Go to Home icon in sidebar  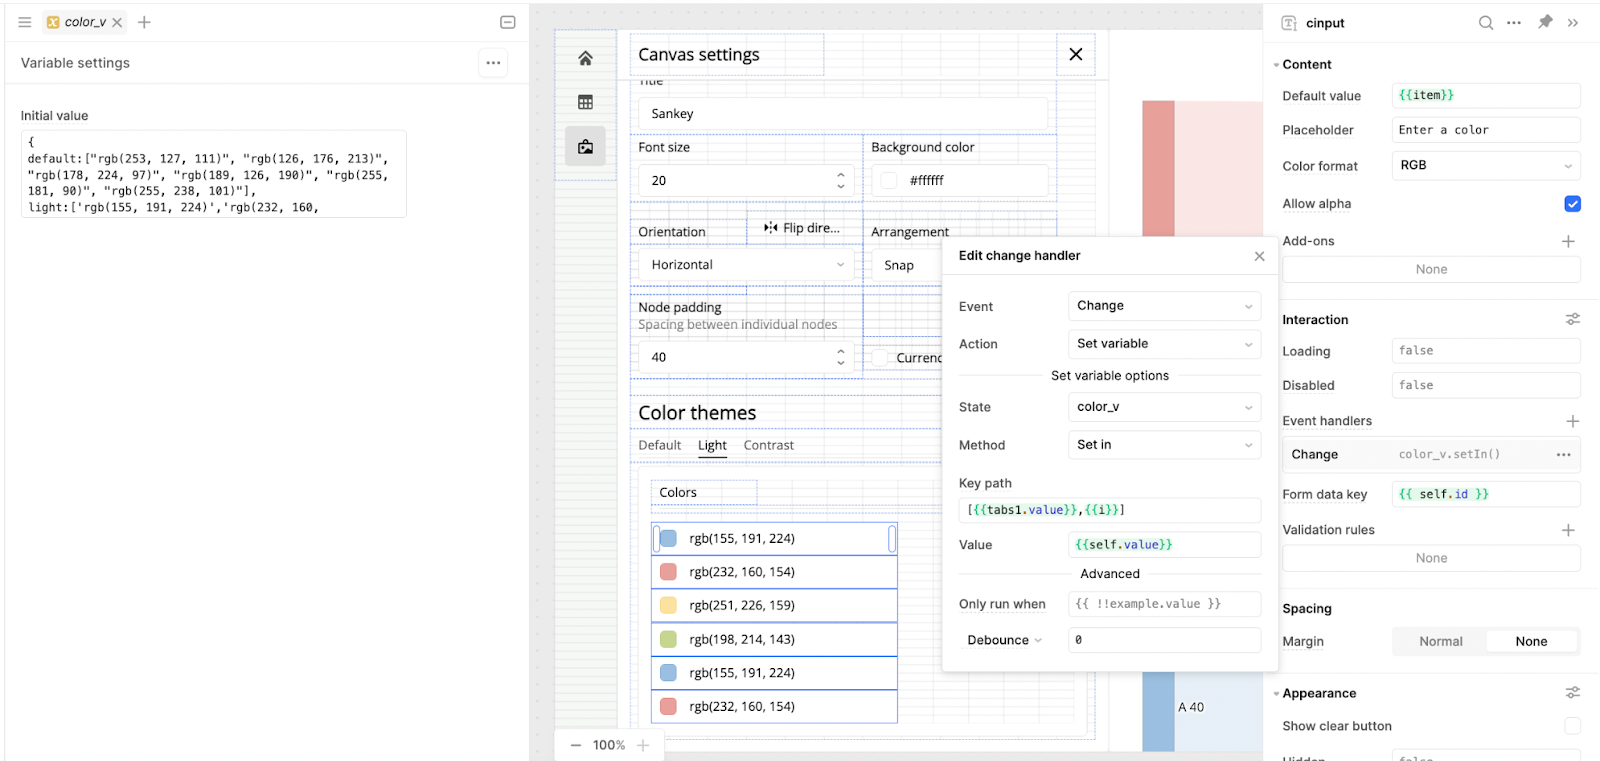coord(585,58)
